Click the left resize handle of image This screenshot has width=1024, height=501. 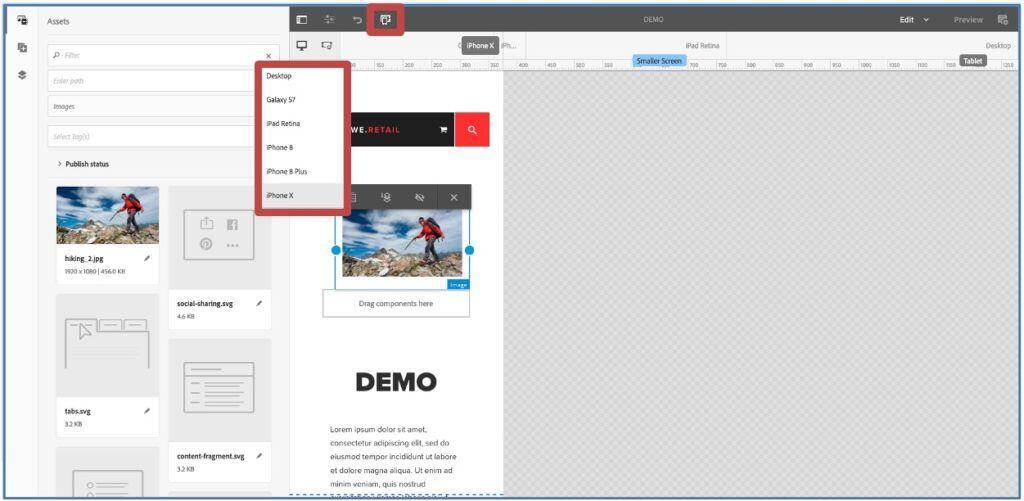(x=336, y=250)
